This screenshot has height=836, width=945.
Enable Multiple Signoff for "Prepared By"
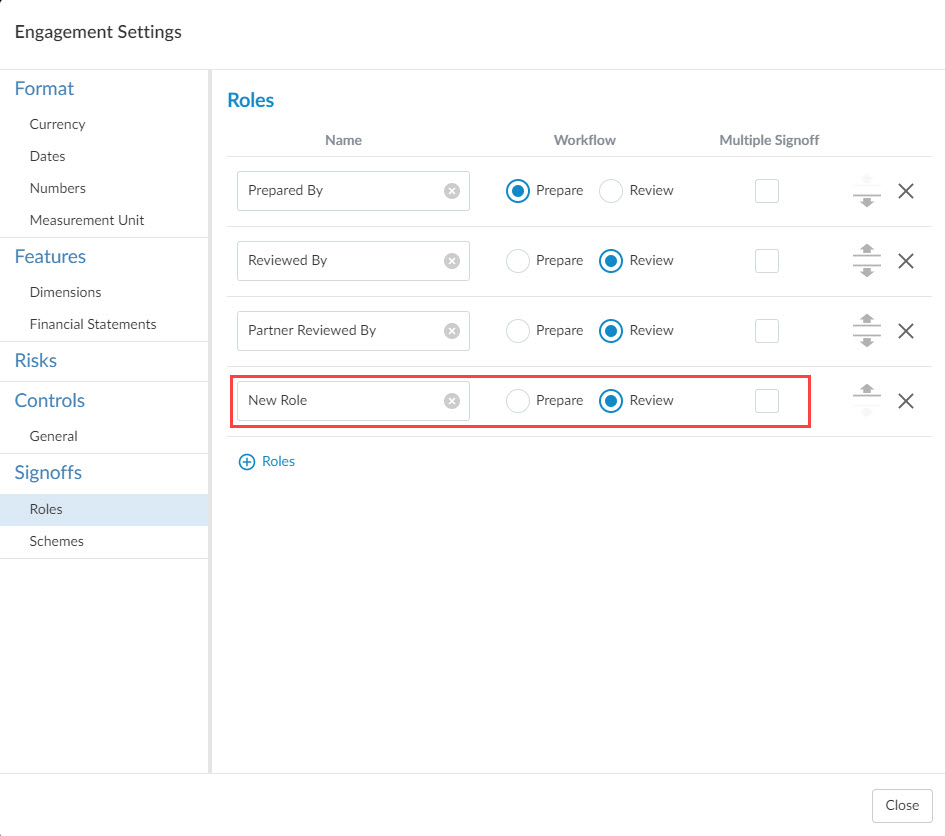coord(767,191)
